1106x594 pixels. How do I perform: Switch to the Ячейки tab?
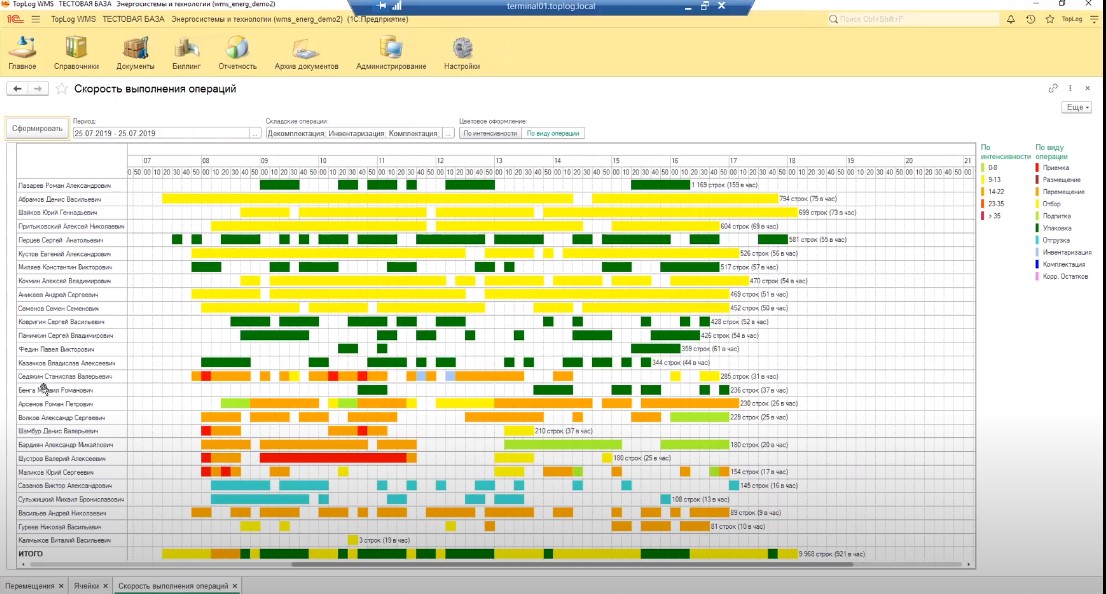coord(87,586)
